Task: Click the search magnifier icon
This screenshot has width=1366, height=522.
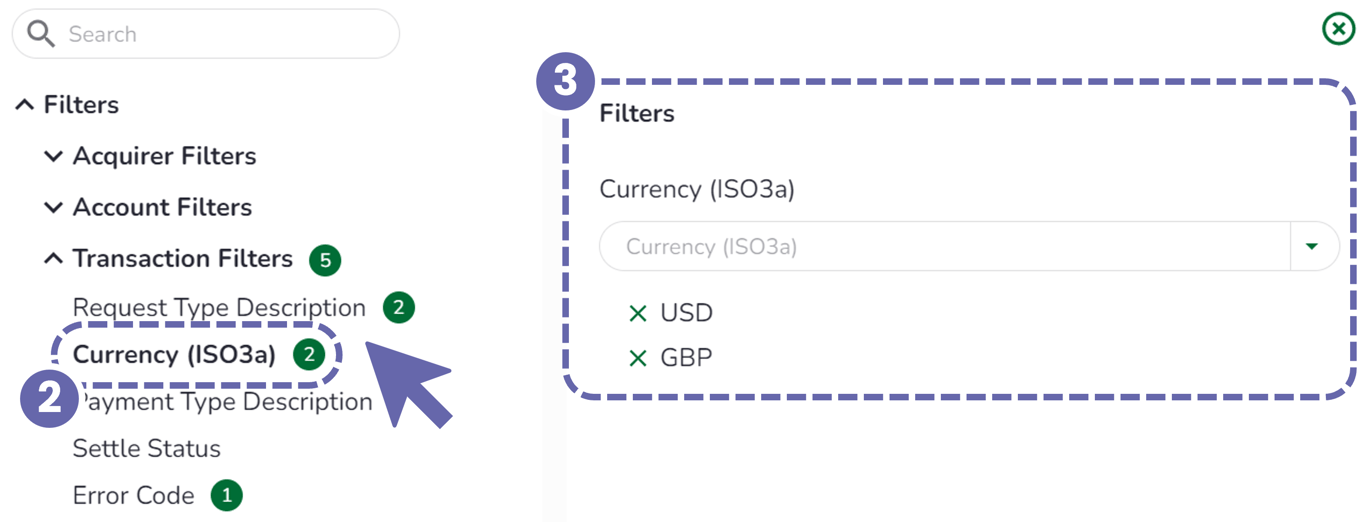Action: pos(41,35)
